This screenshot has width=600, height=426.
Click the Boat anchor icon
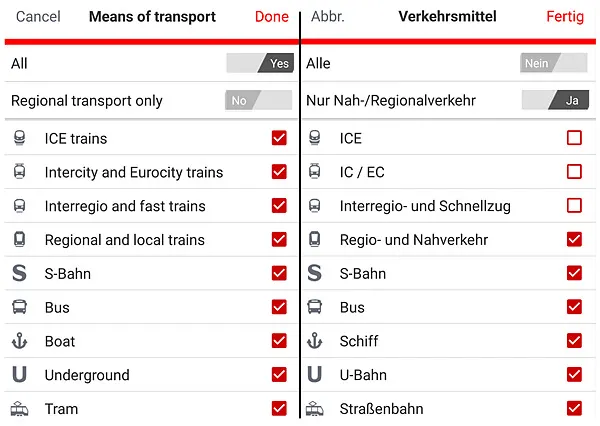[x=20, y=341]
